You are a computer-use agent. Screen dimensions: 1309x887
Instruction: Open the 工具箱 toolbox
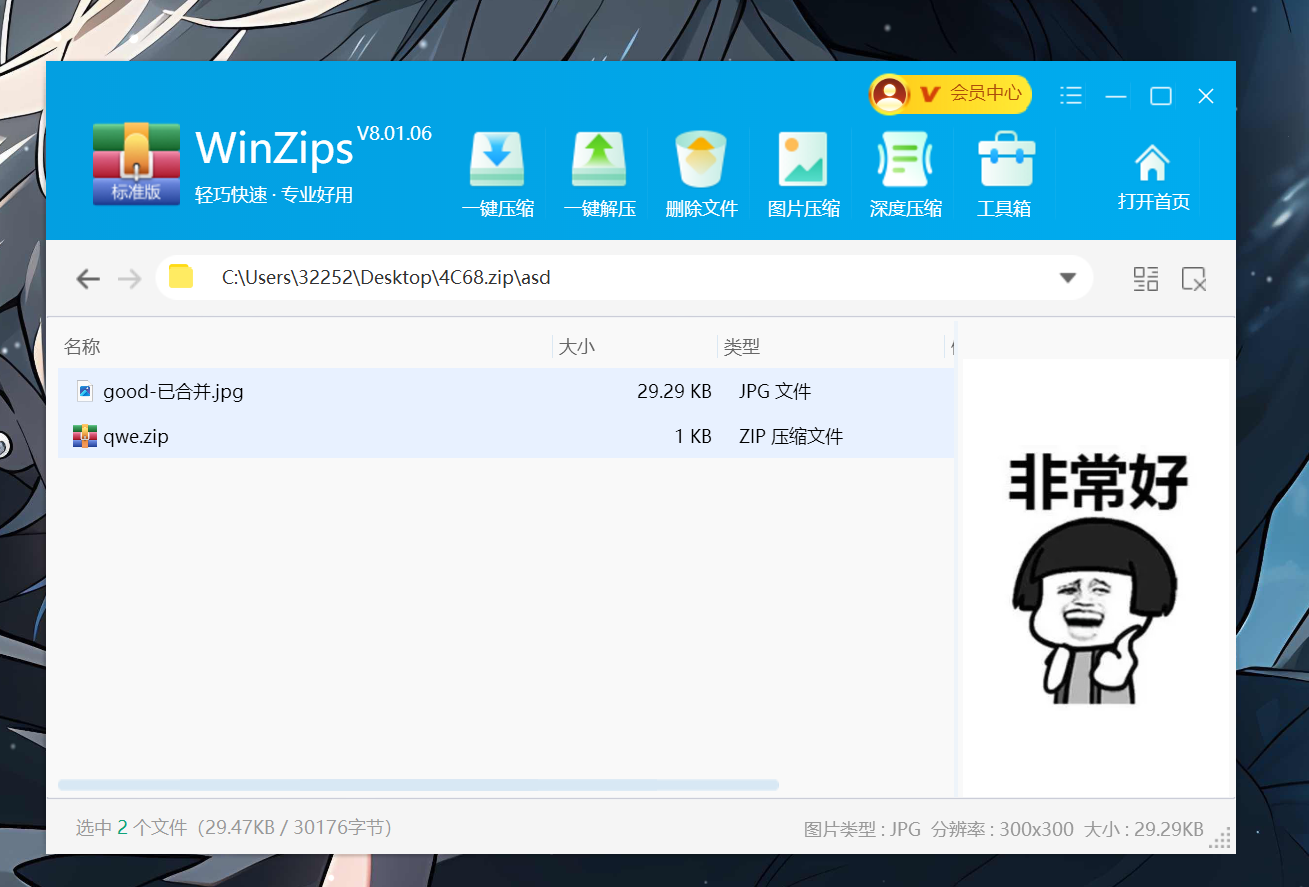1005,161
